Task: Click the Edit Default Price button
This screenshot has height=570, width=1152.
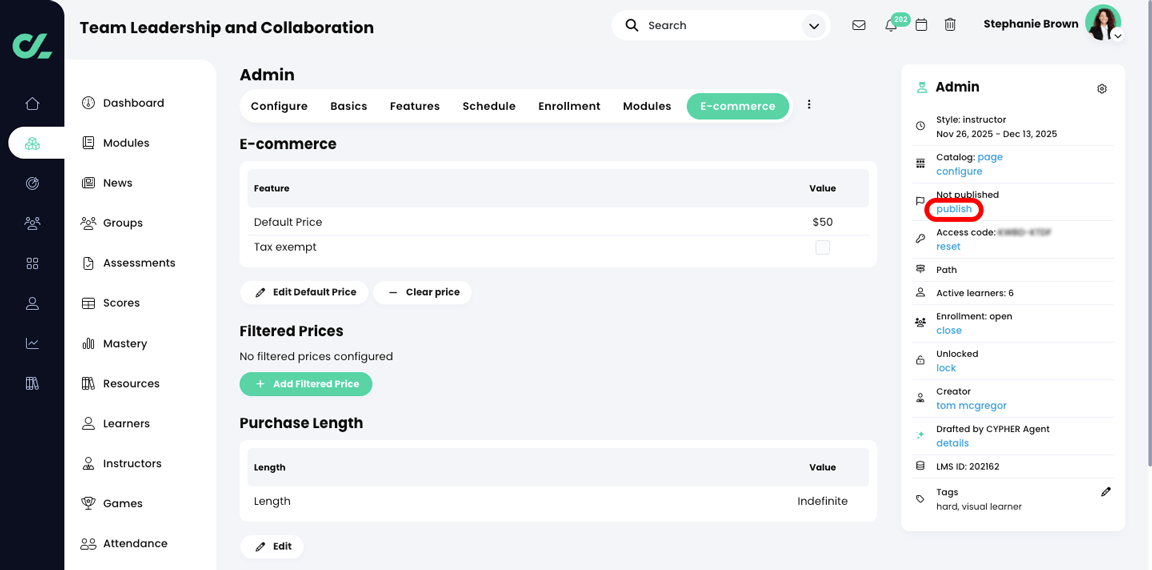Action: [305, 292]
